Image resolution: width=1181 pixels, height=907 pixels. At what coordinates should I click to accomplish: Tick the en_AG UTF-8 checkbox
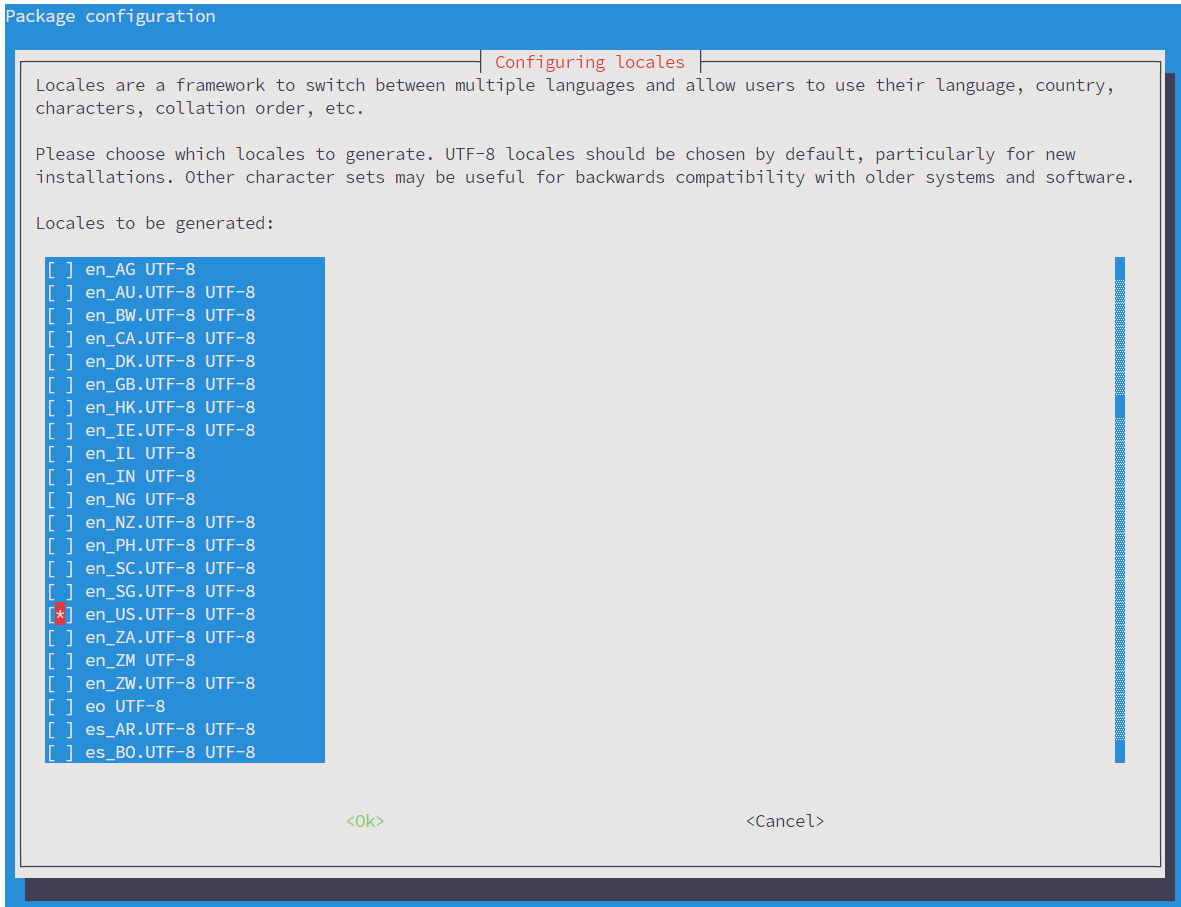tap(60, 269)
